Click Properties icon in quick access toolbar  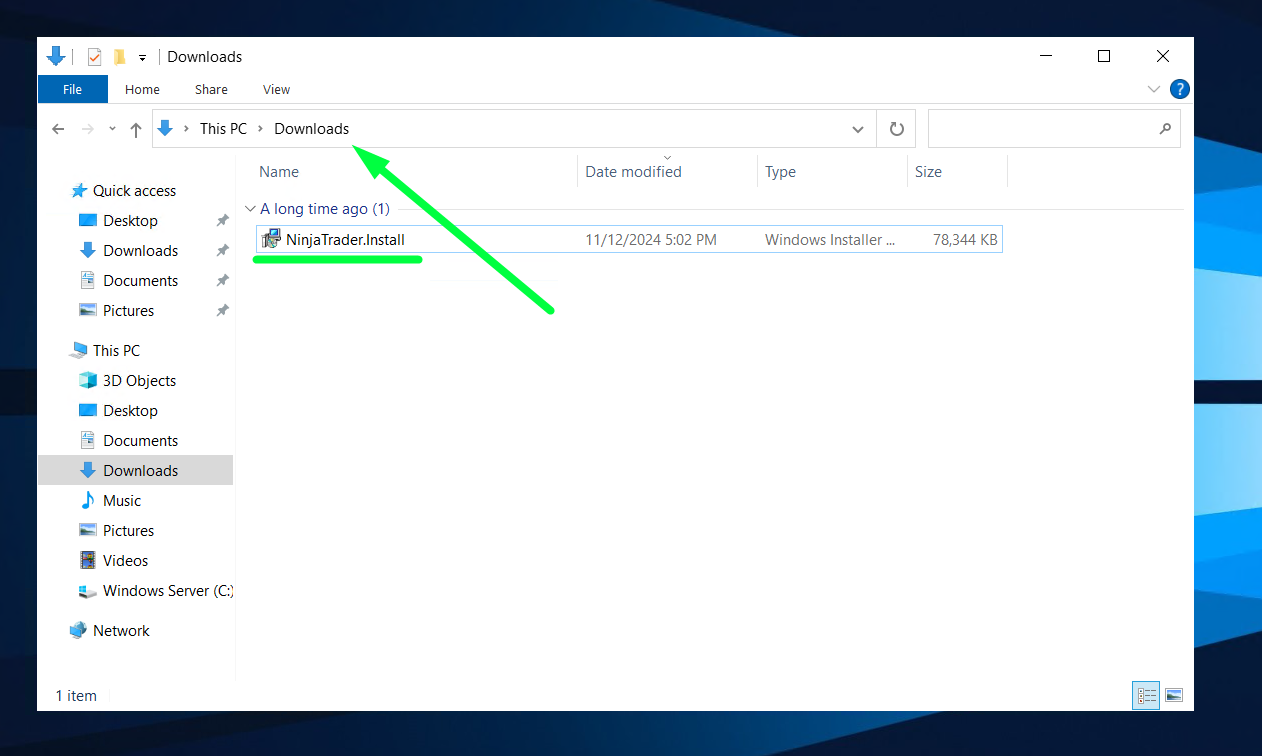pyautogui.click(x=95, y=57)
